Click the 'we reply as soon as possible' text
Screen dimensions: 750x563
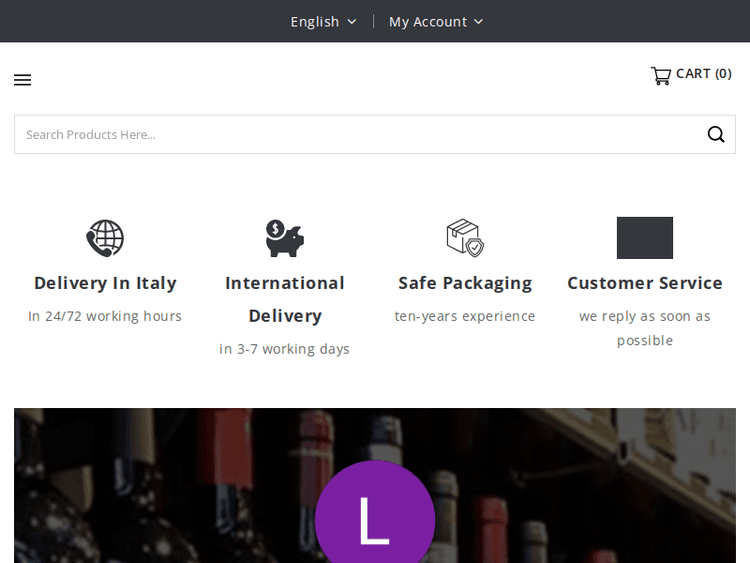pos(645,328)
